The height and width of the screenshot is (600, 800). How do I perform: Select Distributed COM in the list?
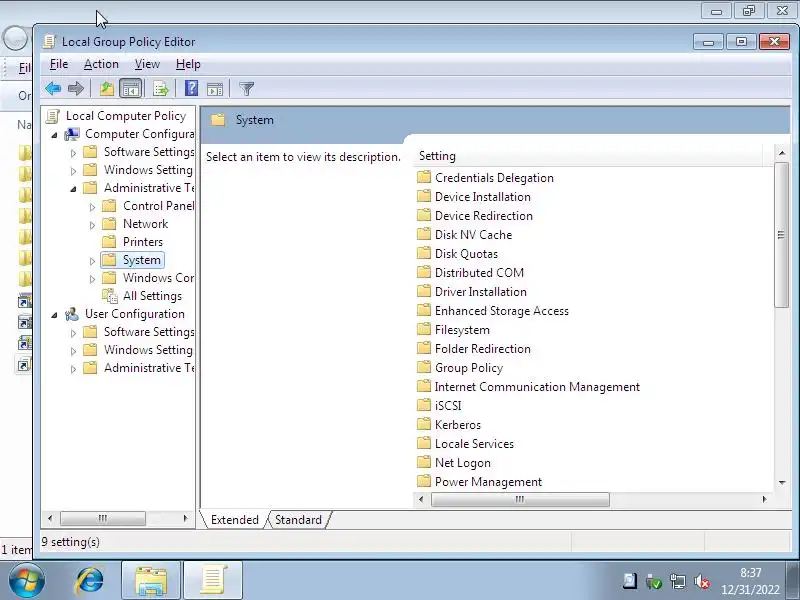479,273
